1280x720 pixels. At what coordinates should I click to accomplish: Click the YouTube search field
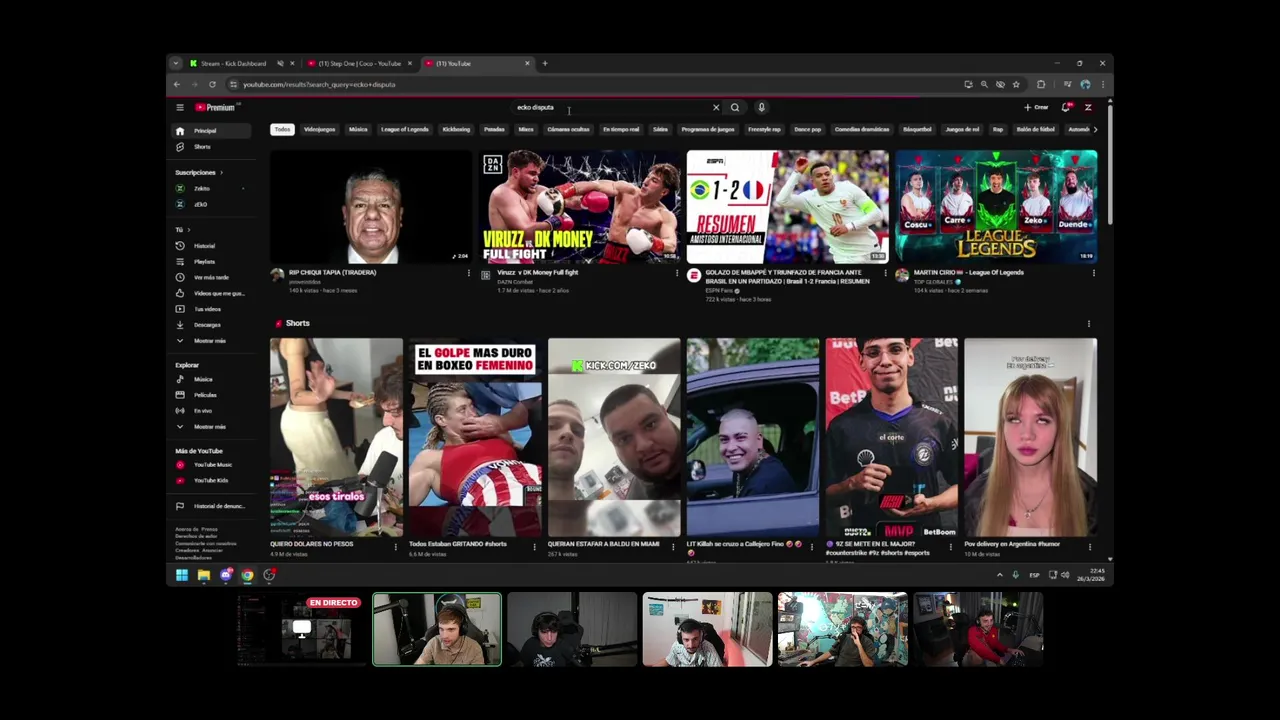coord(610,107)
